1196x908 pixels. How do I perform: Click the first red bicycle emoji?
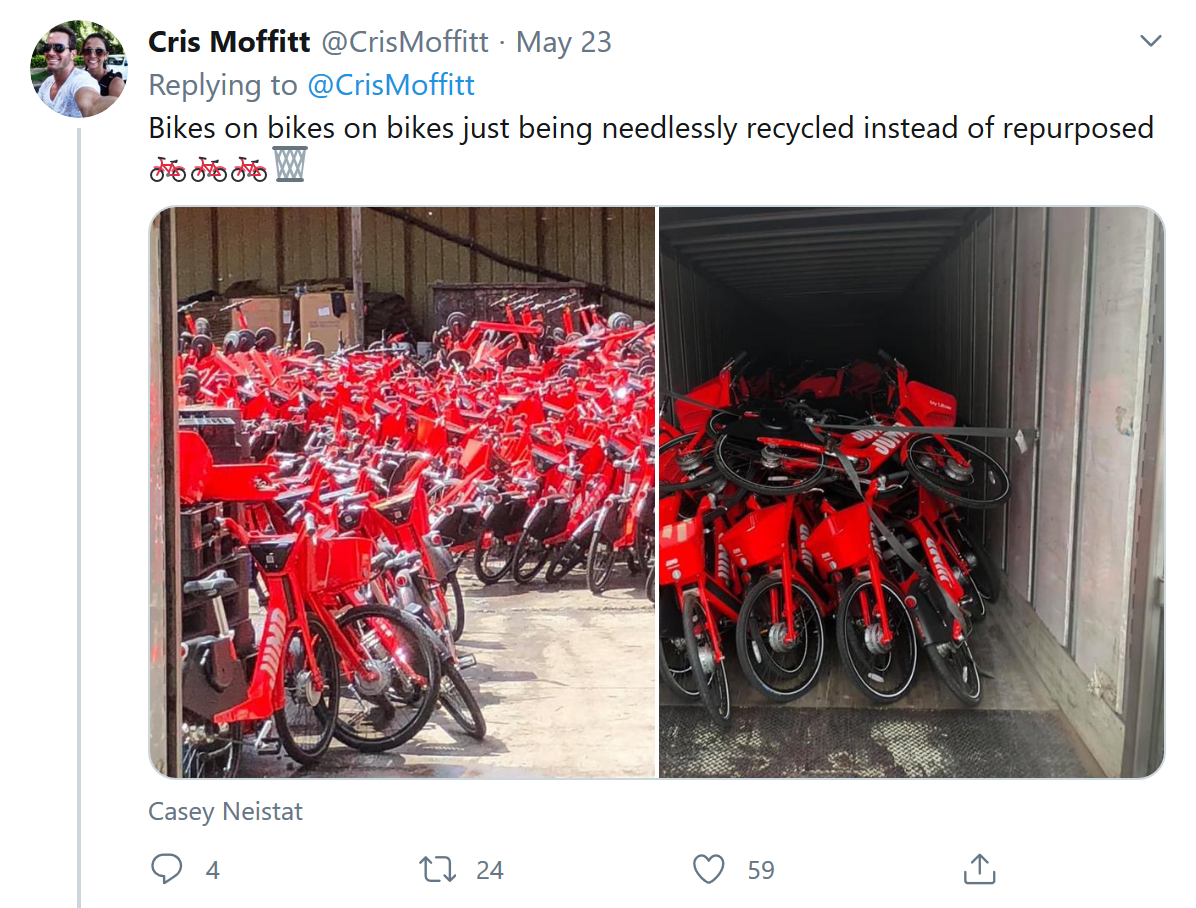tap(168, 168)
